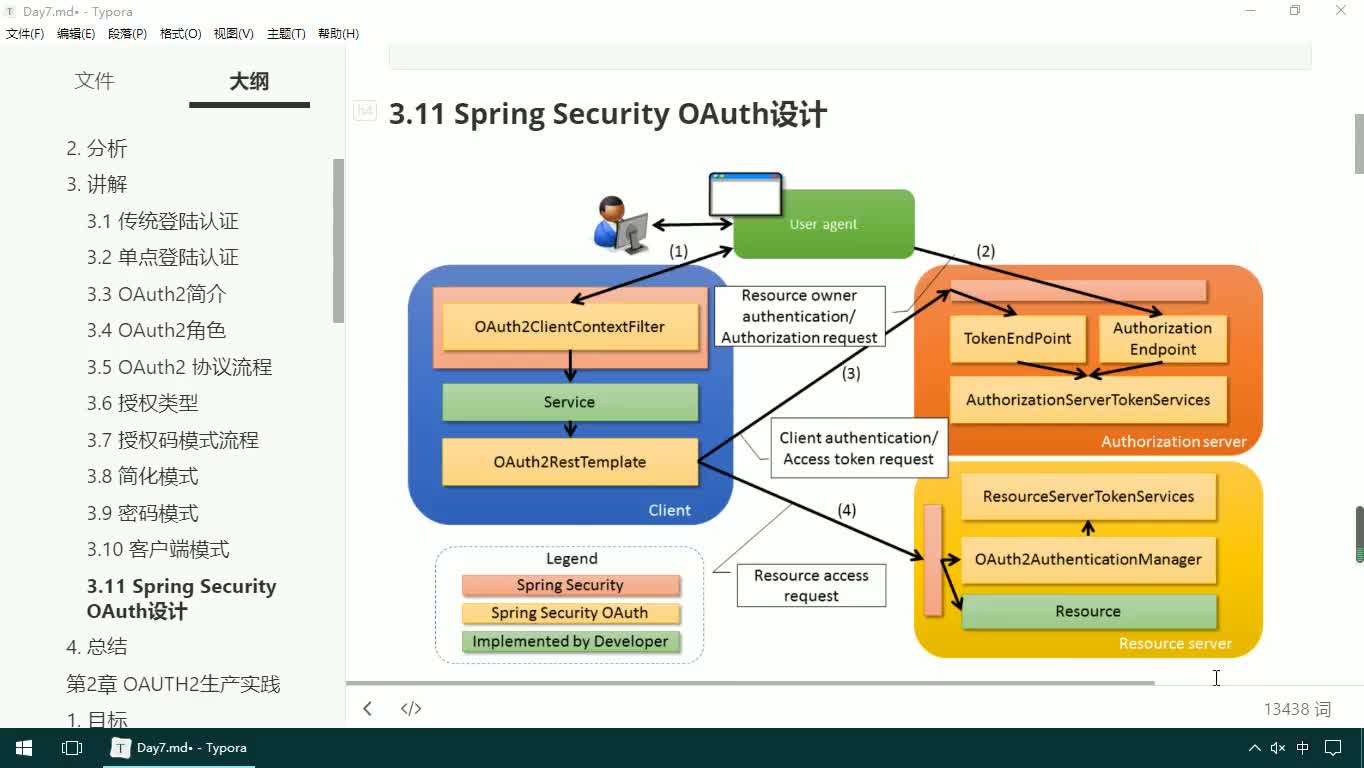Toggle source code mode icon
This screenshot has width=1364, height=768.
(411, 708)
